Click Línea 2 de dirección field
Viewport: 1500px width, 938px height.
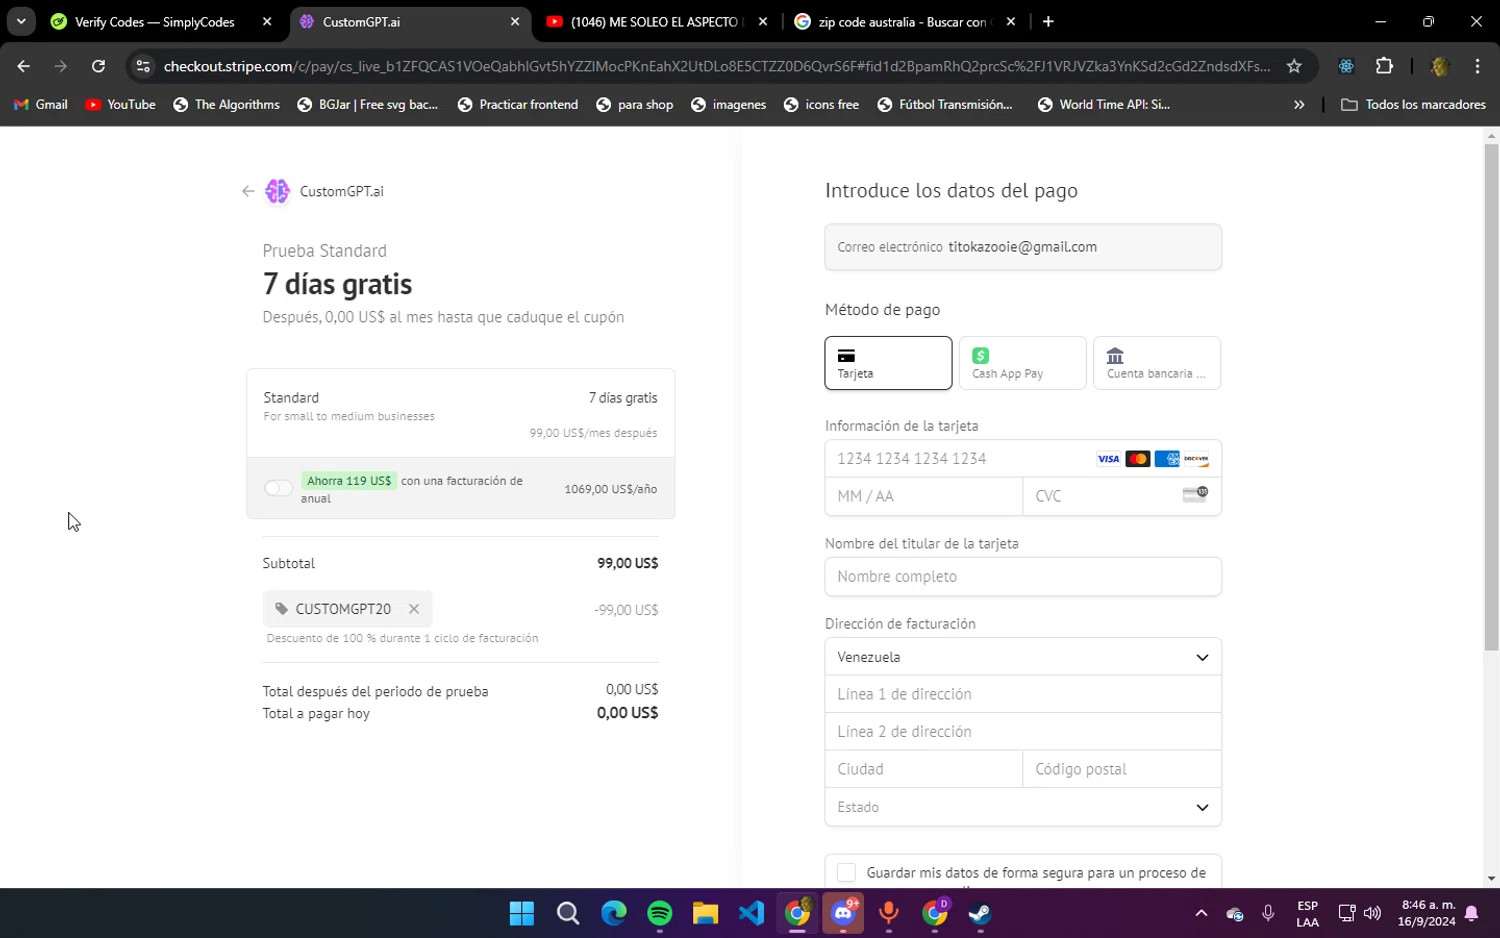(x=1023, y=732)
